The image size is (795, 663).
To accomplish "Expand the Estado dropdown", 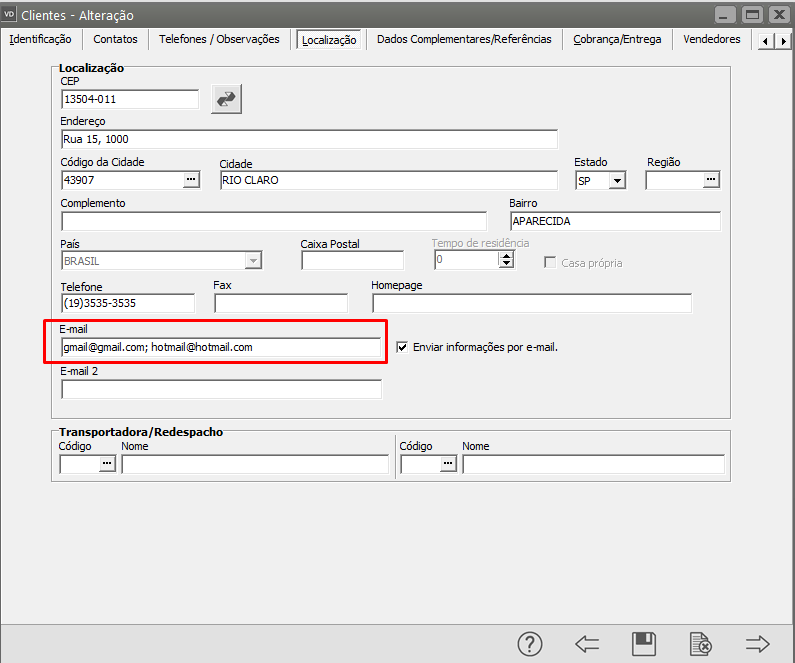I will 617,181.
